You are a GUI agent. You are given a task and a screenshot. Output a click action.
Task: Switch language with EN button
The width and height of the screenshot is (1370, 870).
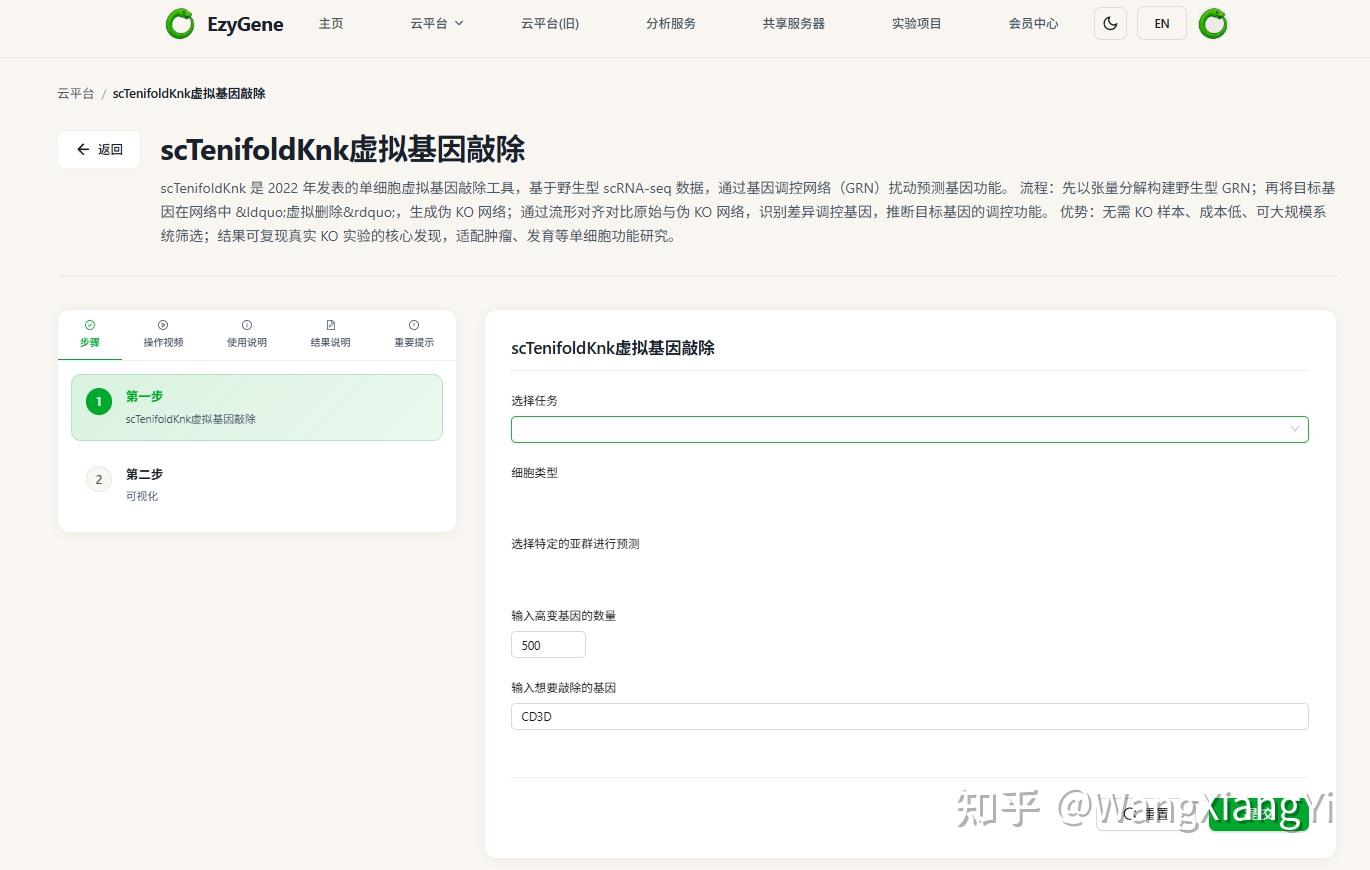click(1162, 23)
